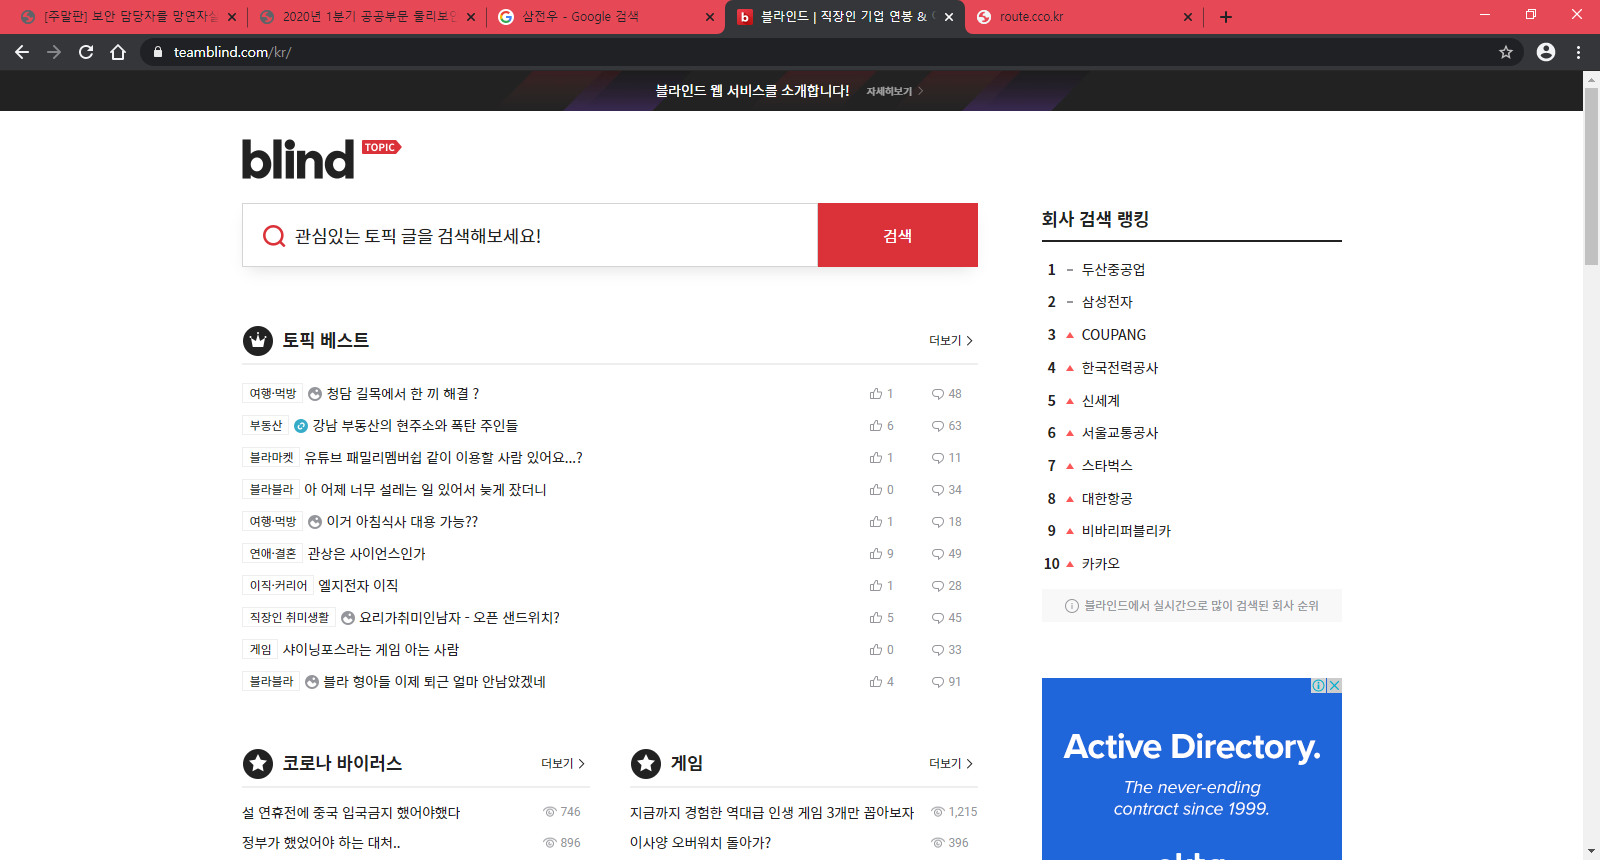Open post '엘지전자 이직'
This screenshot has height=860, width=1600.
pos(358,586)
